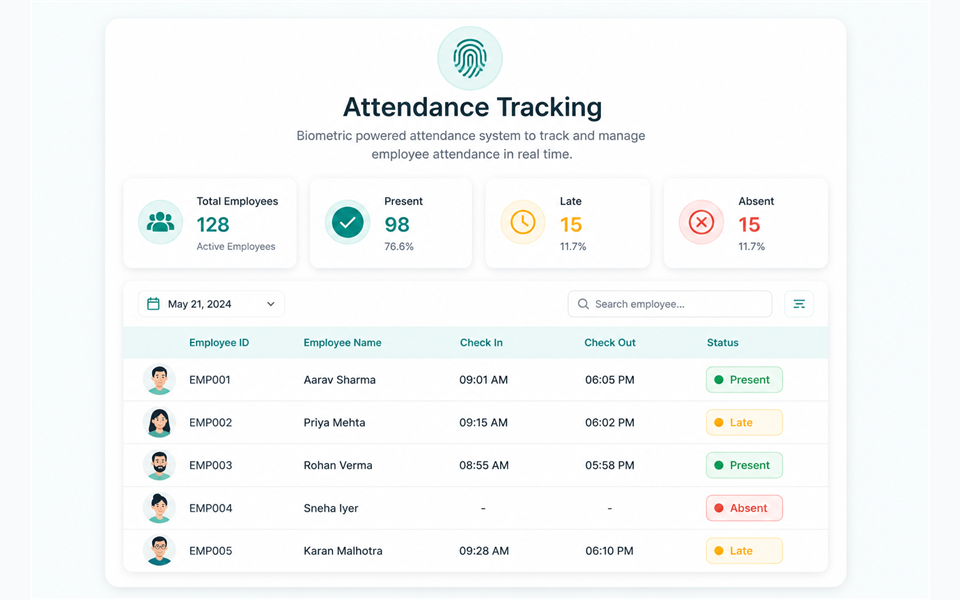This screenshot has width=960, height=600.
Task: Sort by Check Out column header
Action: [x=610, y=343]
